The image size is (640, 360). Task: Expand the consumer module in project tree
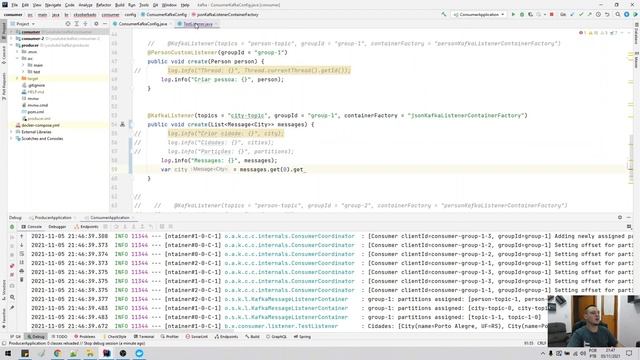click(x=12, y=32)
